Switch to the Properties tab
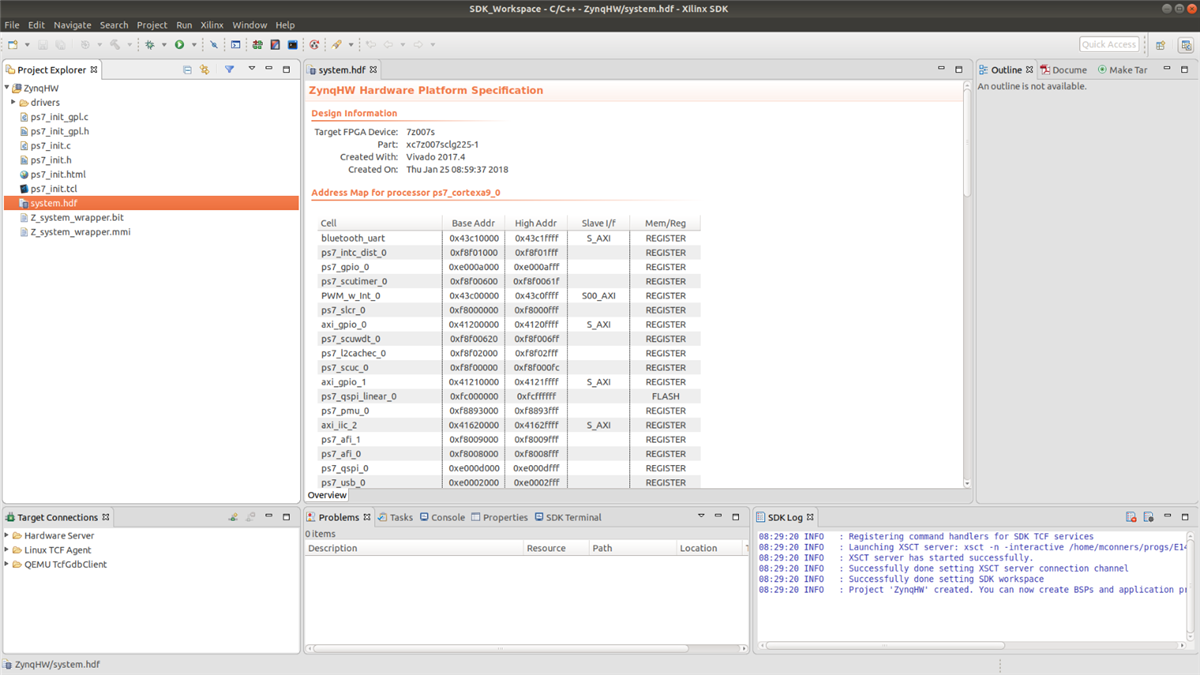The width and height of the screenshot is (1200, 675). 499,517
